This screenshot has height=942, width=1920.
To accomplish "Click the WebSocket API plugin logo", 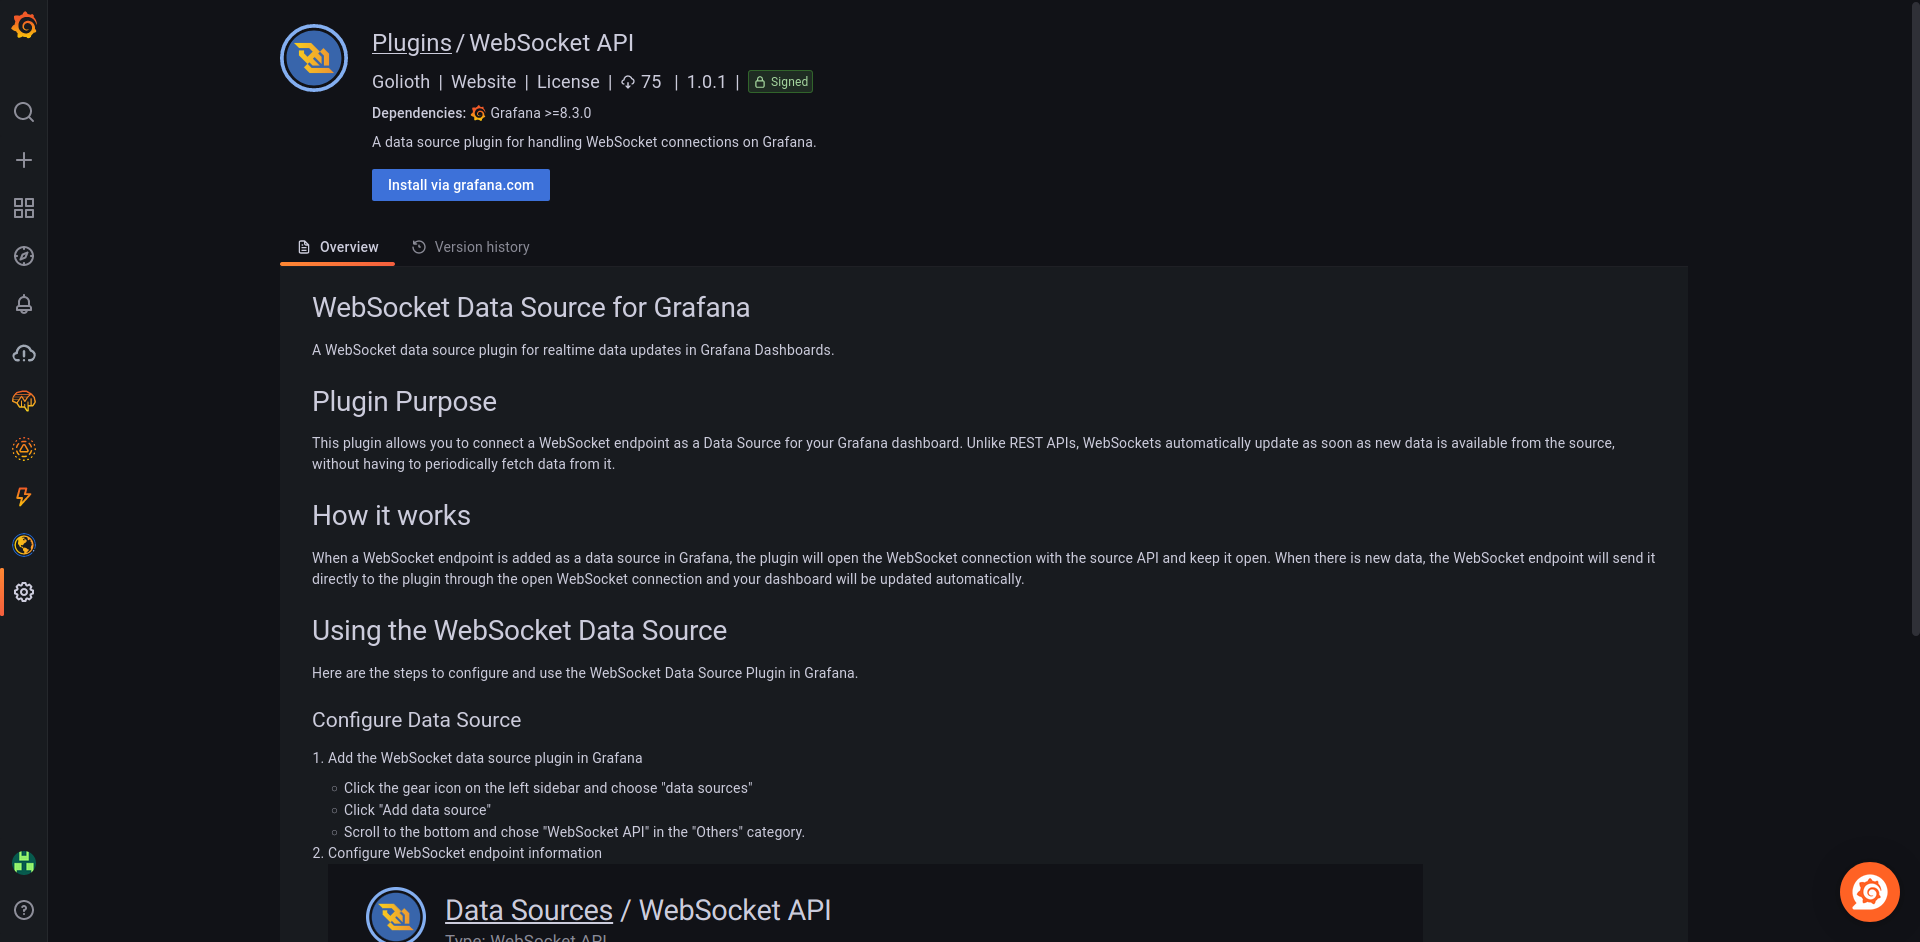I will pos(313,58).
